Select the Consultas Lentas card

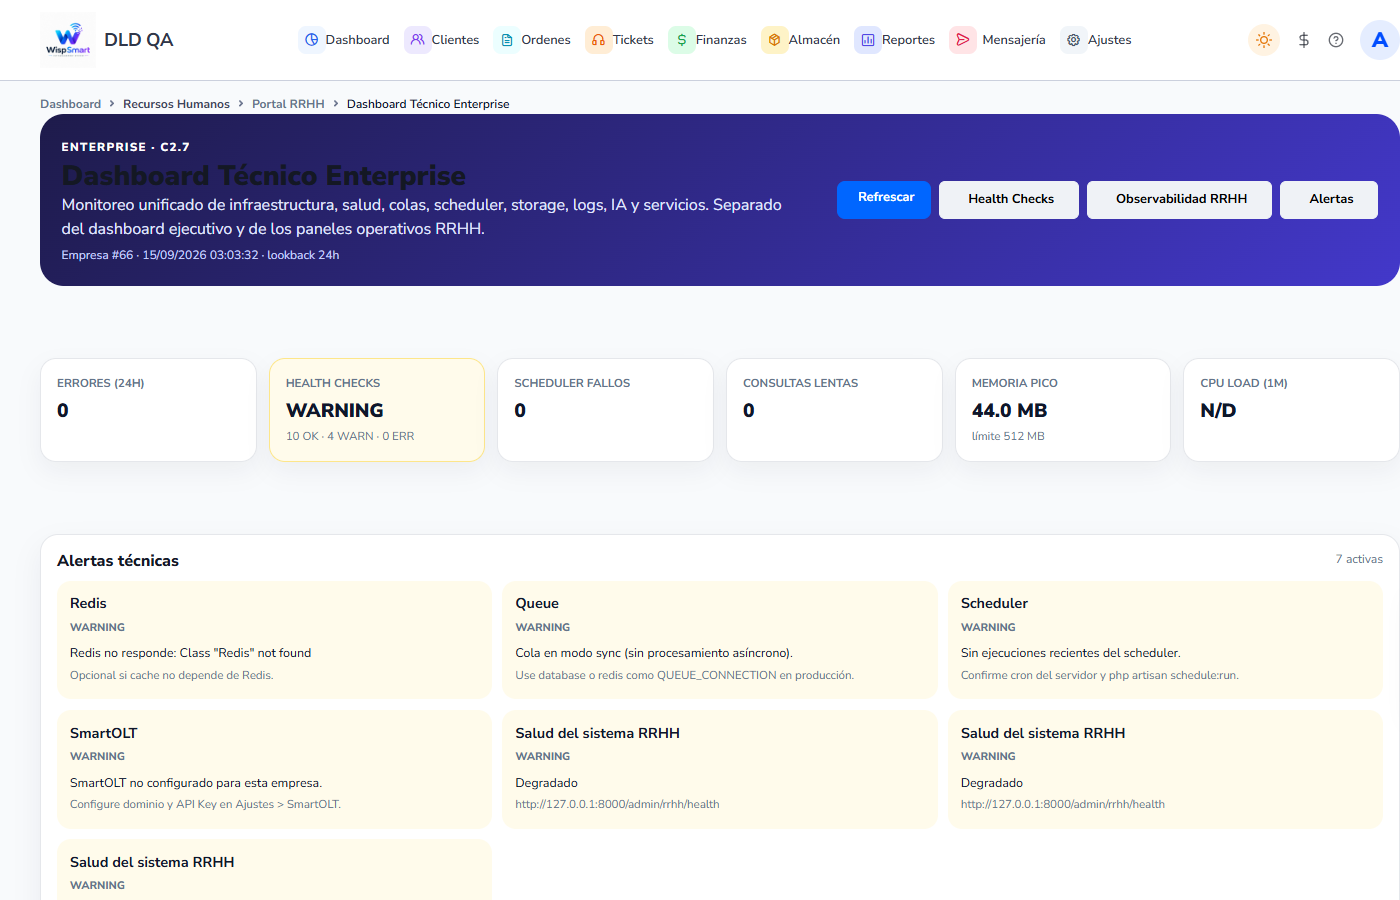[834, 410]
